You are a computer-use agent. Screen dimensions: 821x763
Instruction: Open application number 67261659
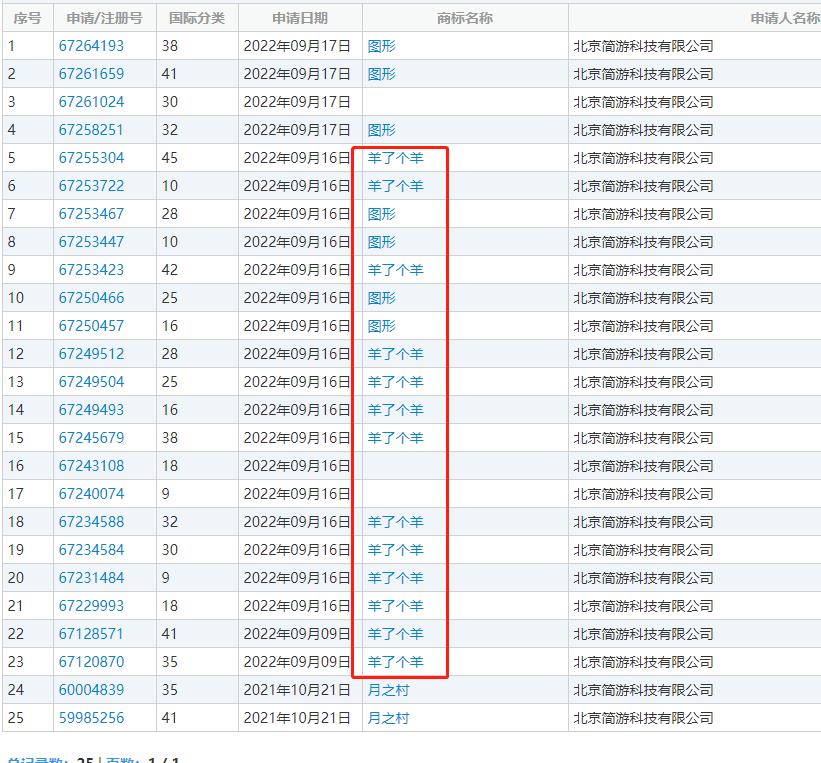[91, 74]
